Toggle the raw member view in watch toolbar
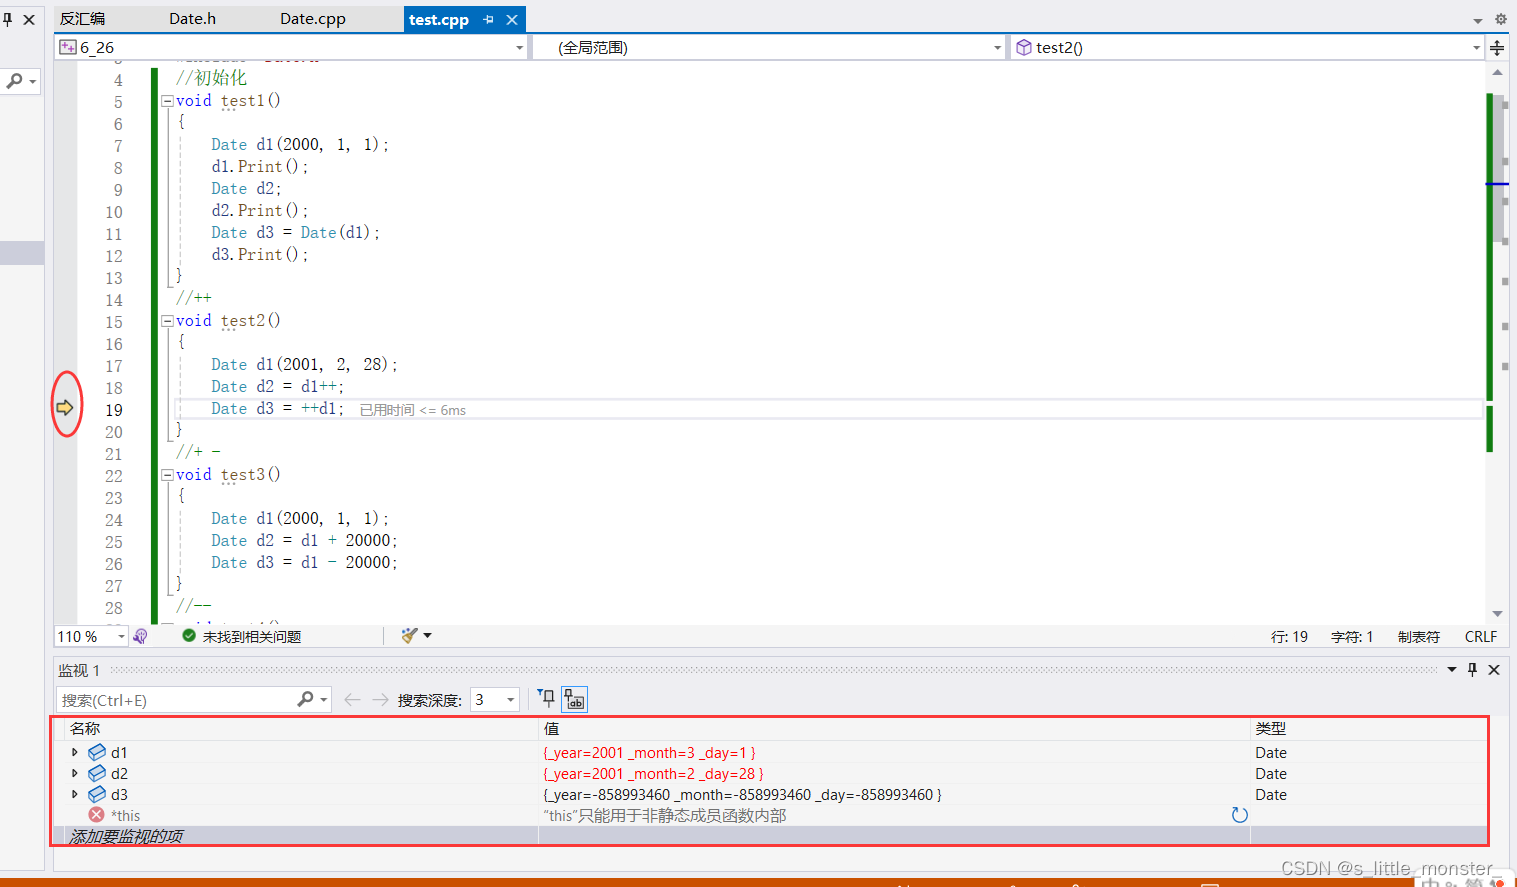Viewport: 1517px width, 887px height. [575, 699]
